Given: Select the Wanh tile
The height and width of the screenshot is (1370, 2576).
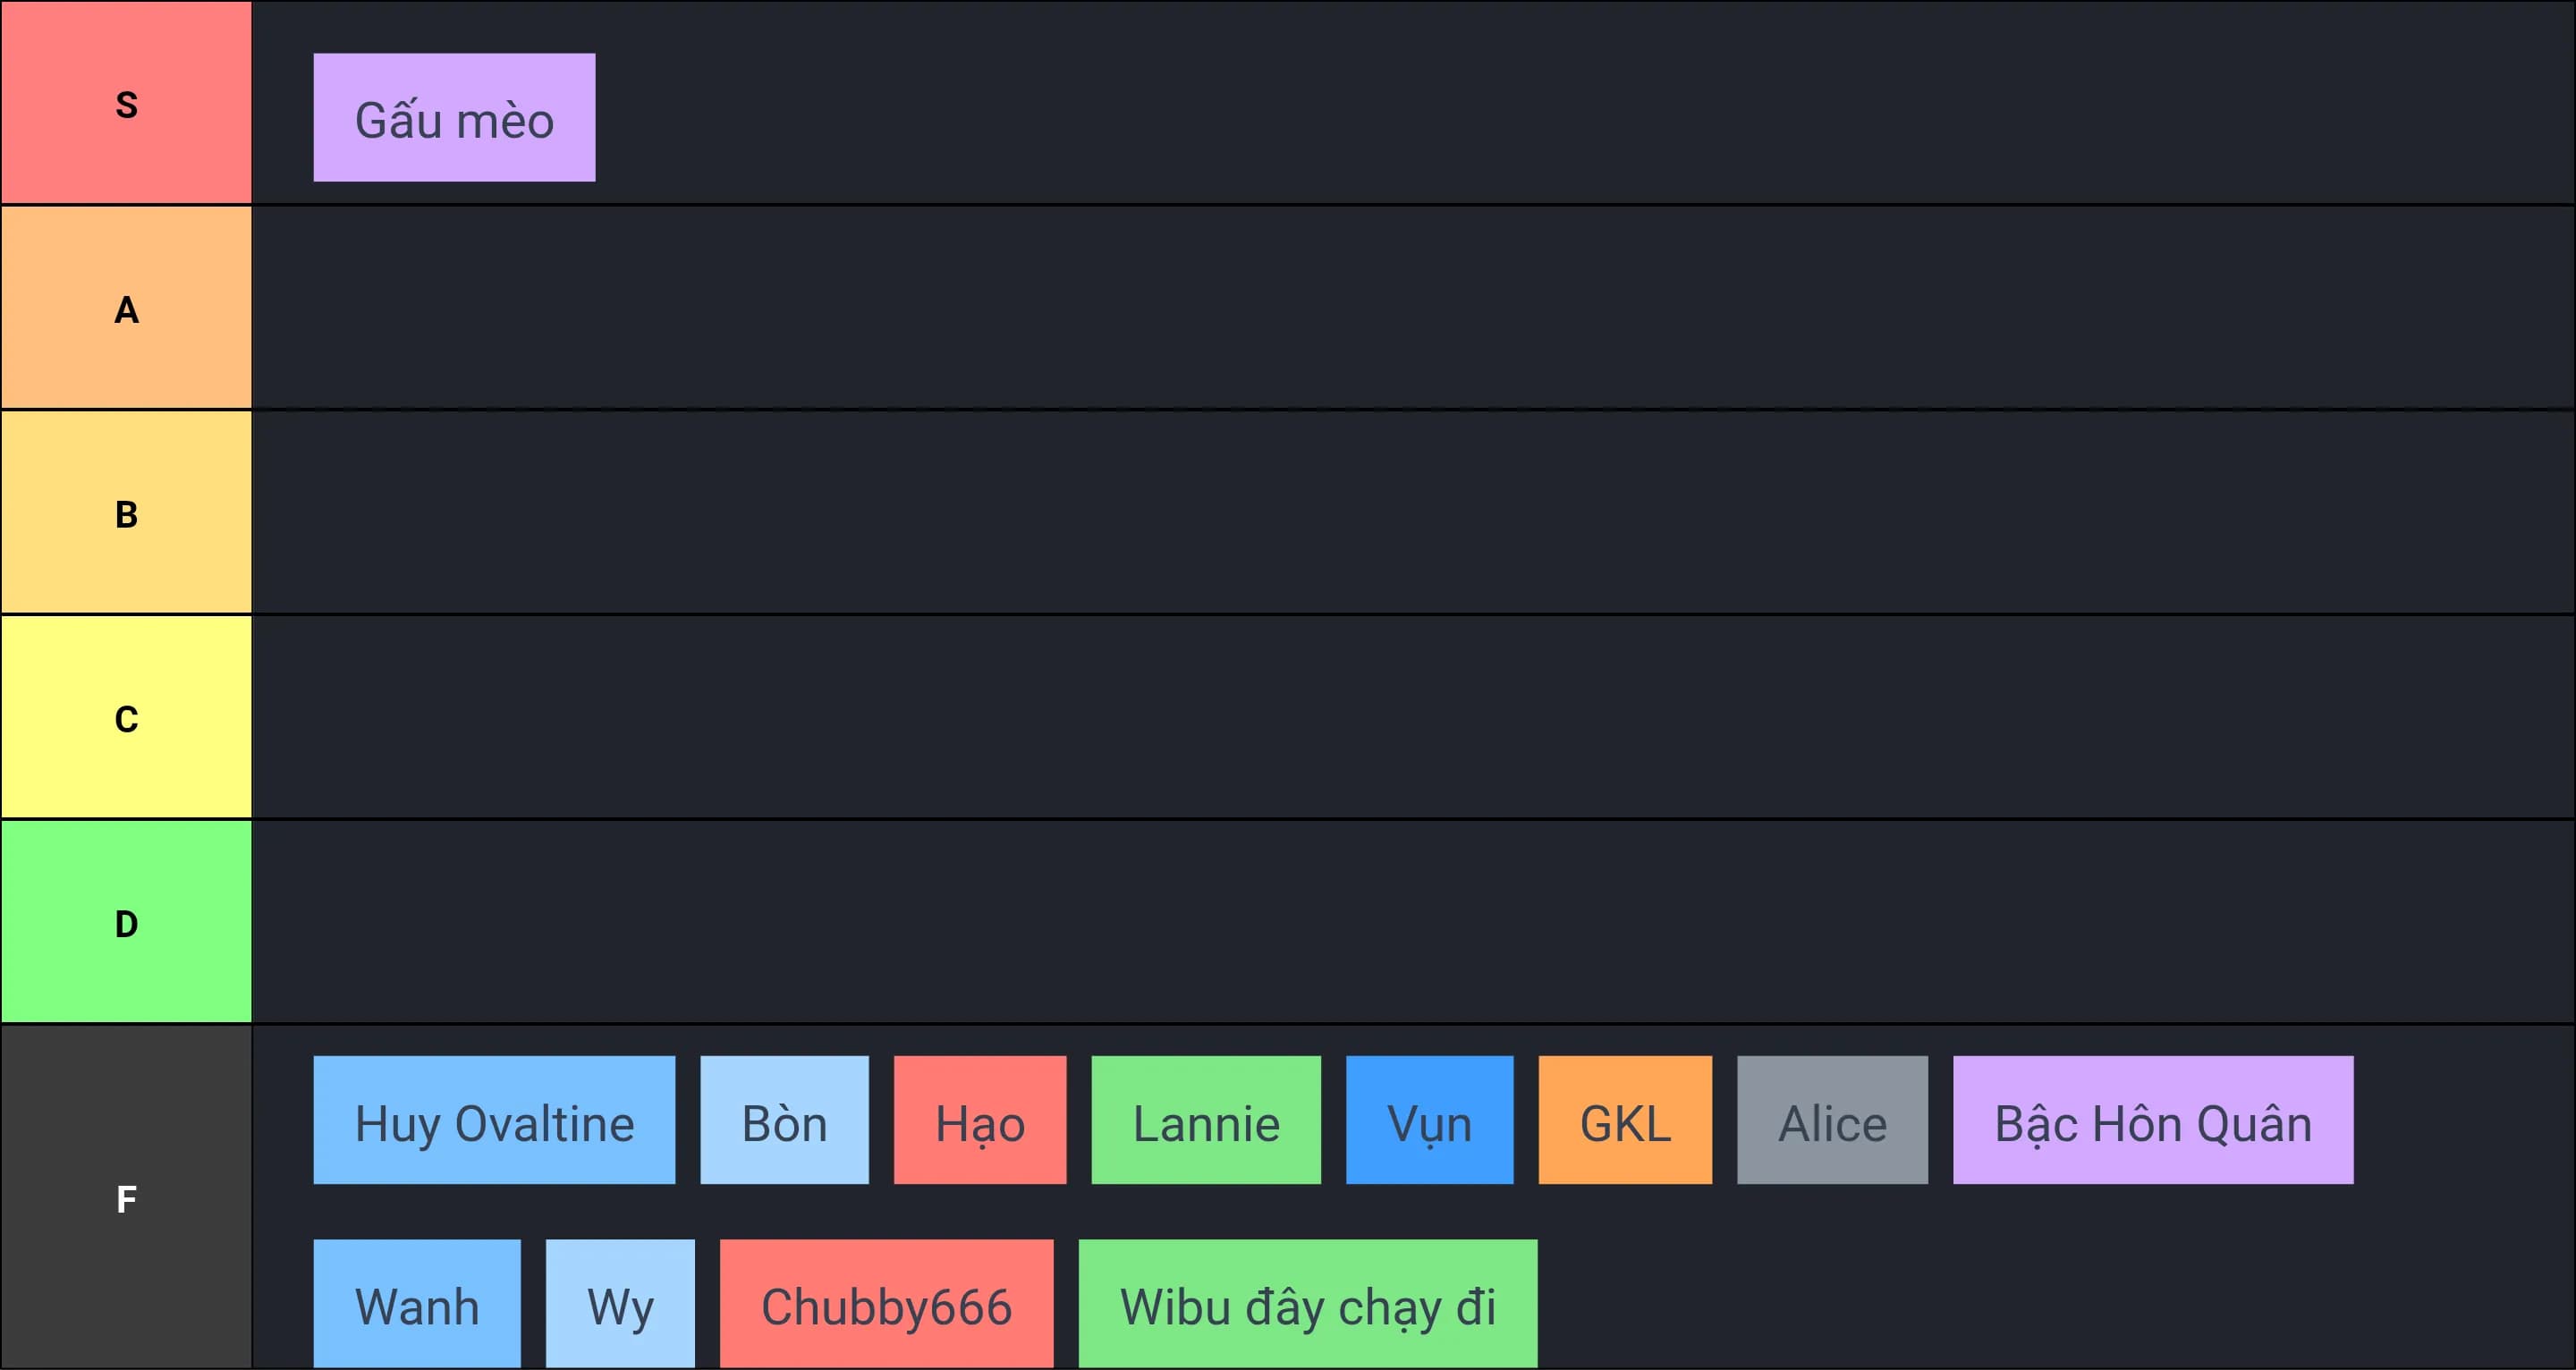Looking at the screenshot, I should tap(417, 1304).
